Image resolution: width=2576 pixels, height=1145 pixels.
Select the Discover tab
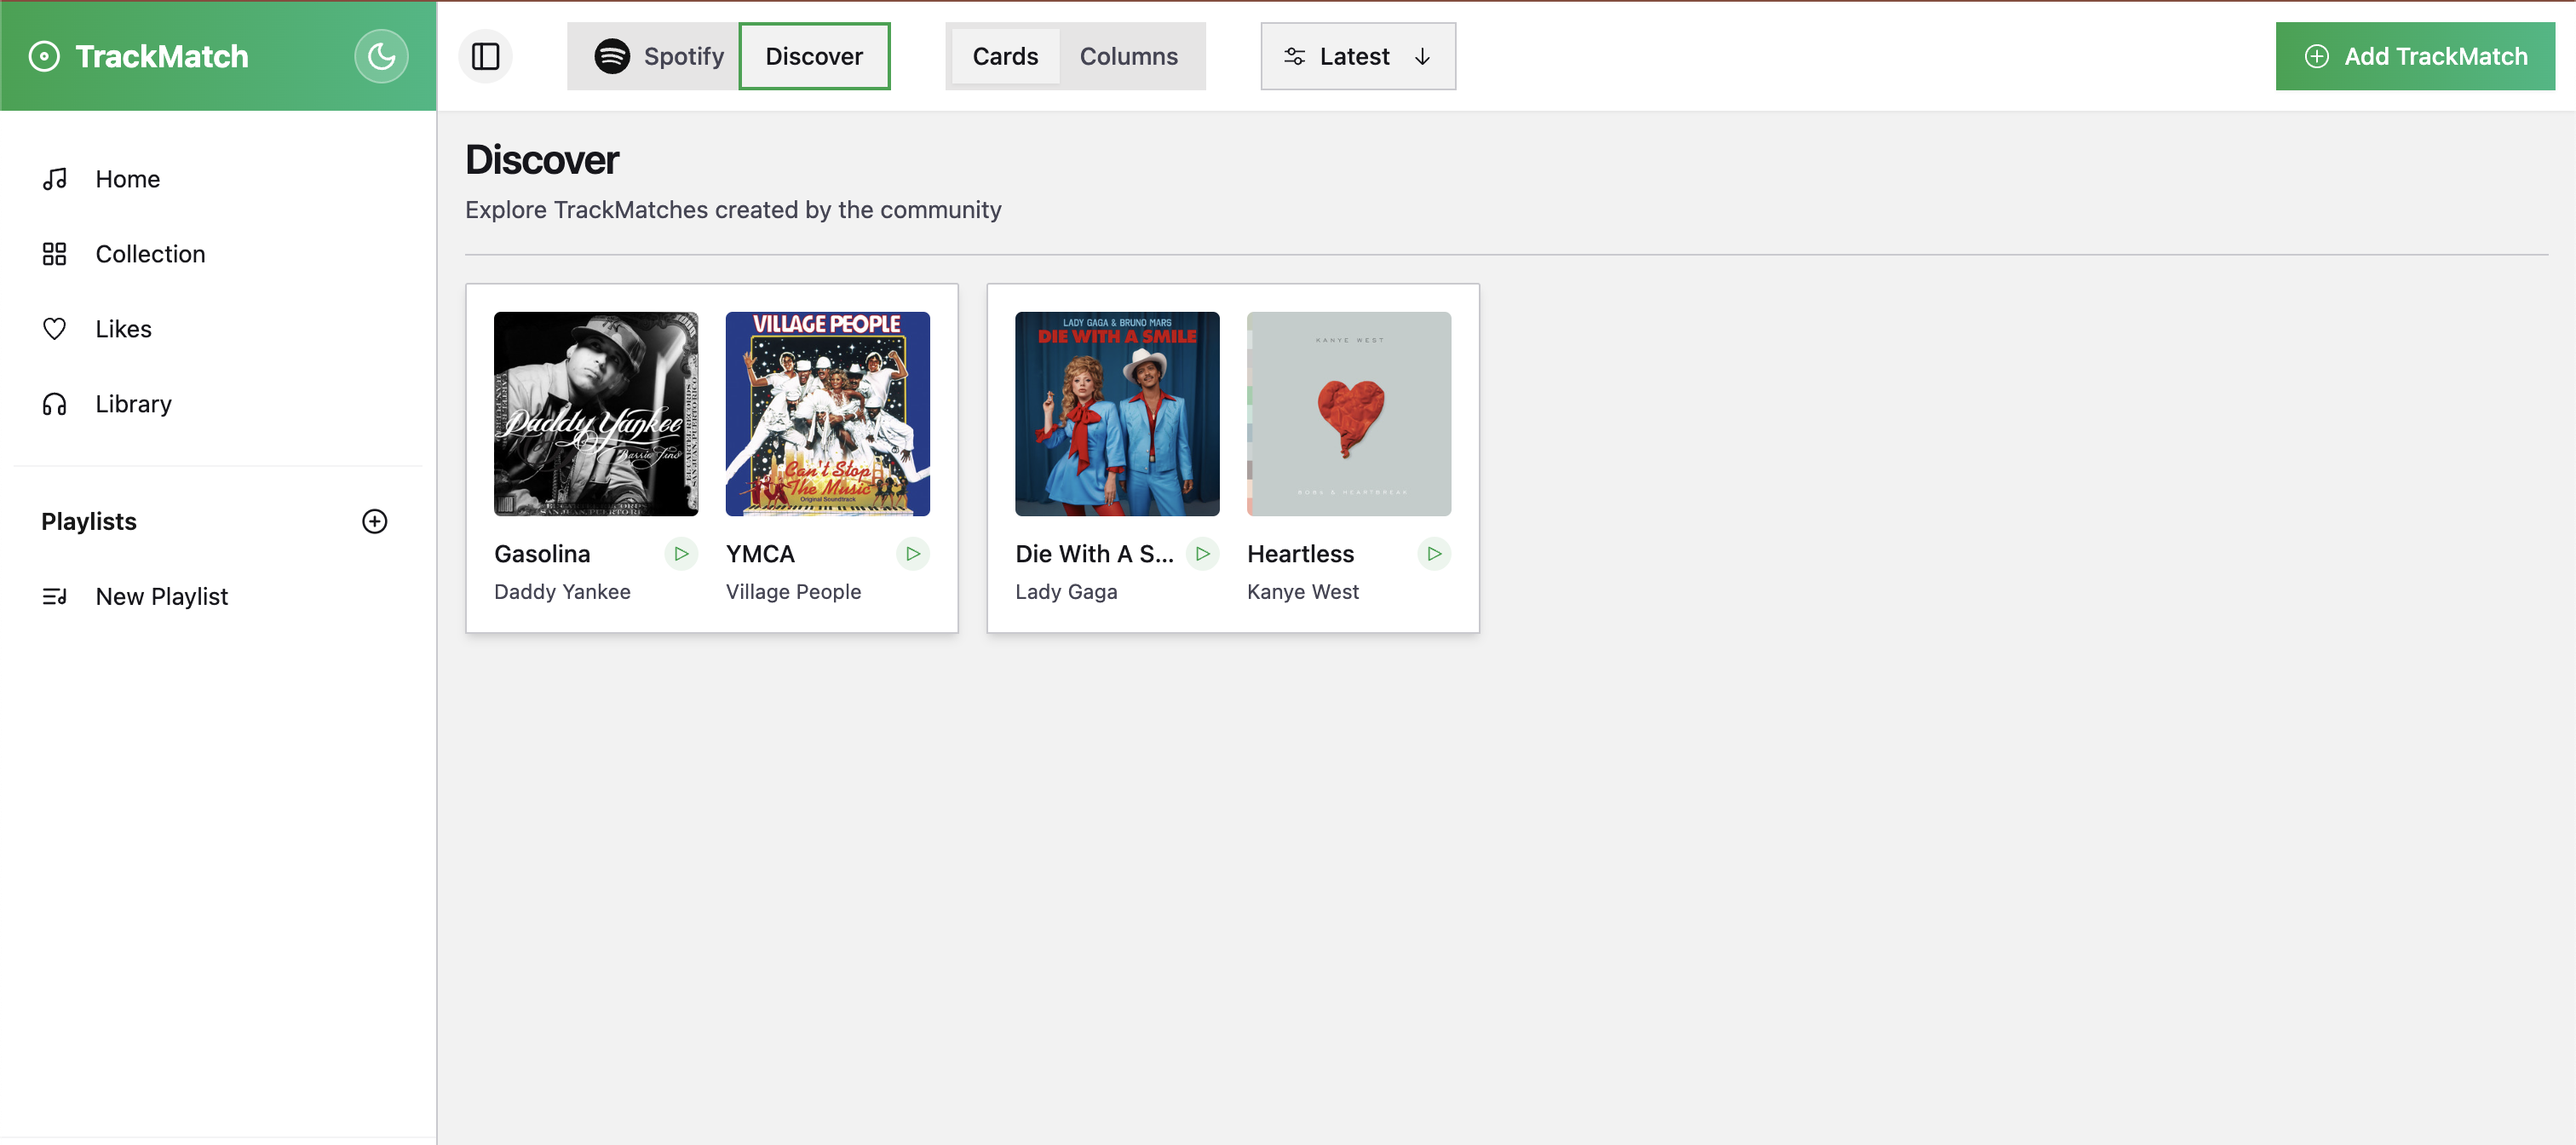tap(814, 56)
